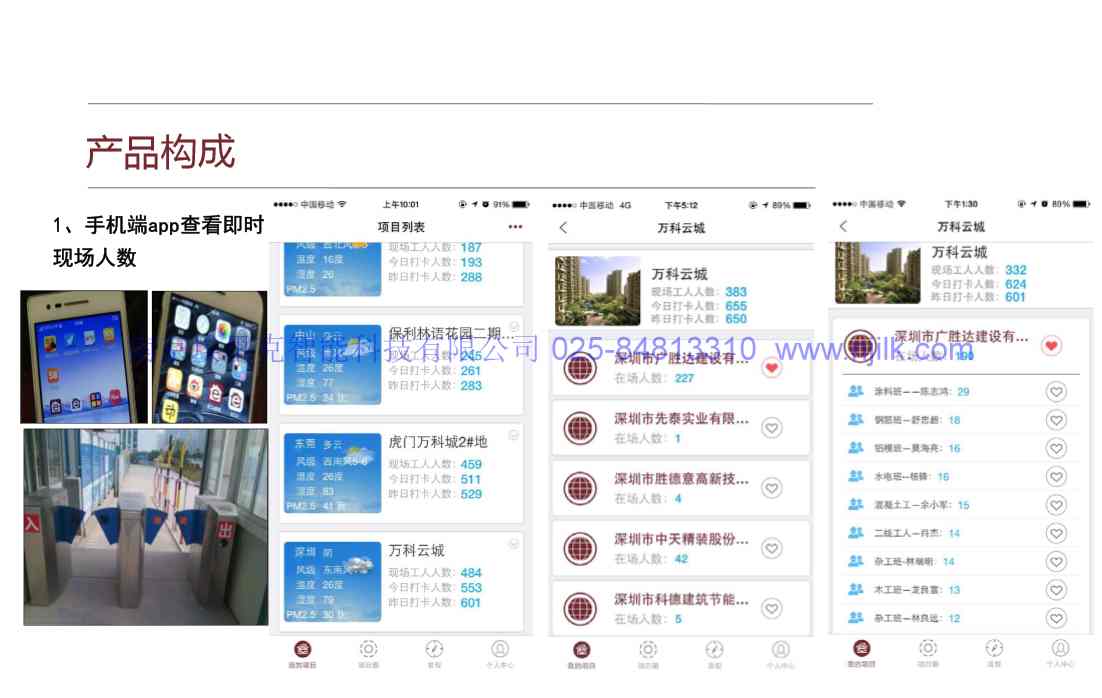Open the compass tab in middle phone's bottom bar
Image resolution: width=1102 pixels, height=698 pixels.
pyautogui.click(x=714, y=649)
